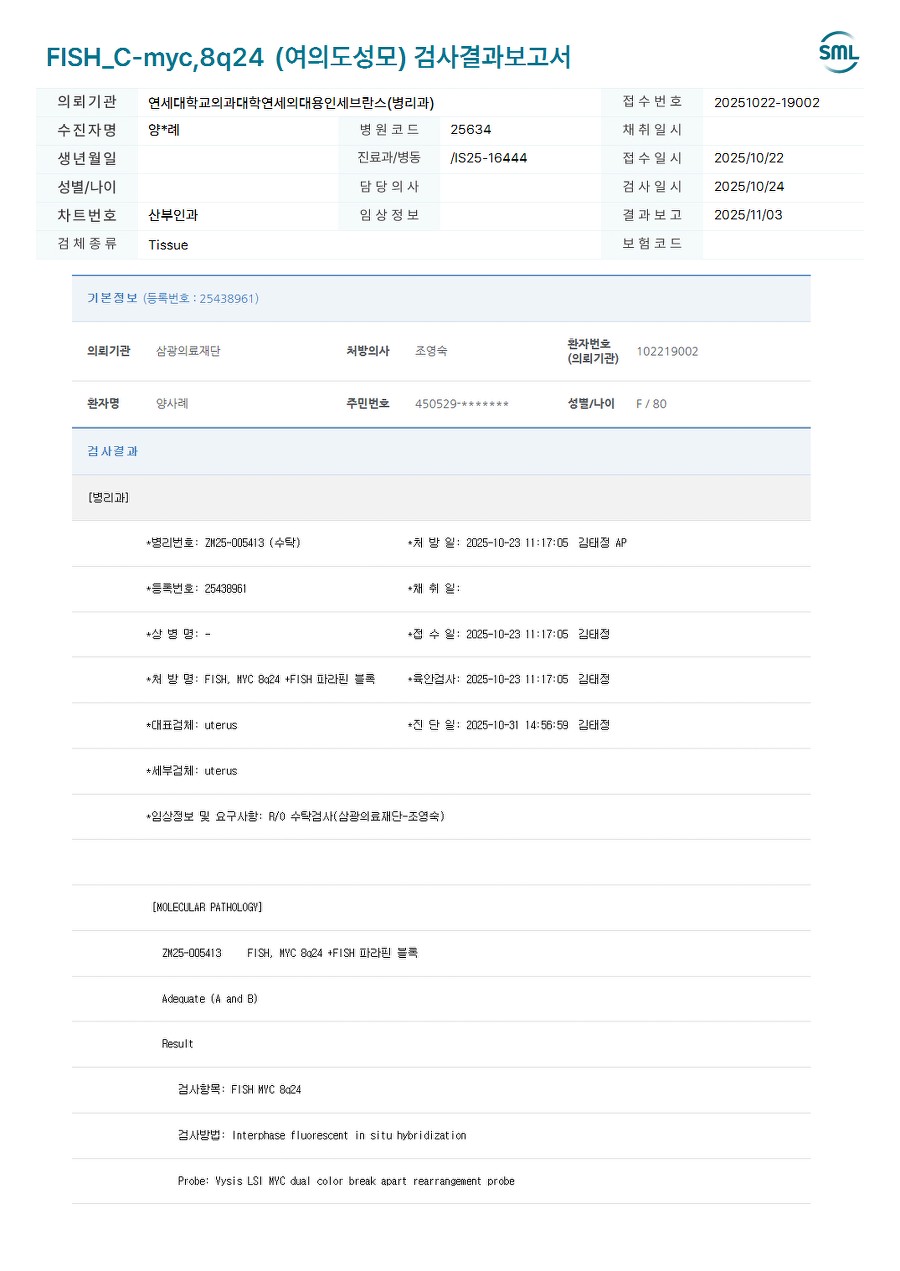Click the 임상정보 및 요구사항 R/O 수탁검사 line
Viewport: 900px width, 1271px height.
pos(295,816)
